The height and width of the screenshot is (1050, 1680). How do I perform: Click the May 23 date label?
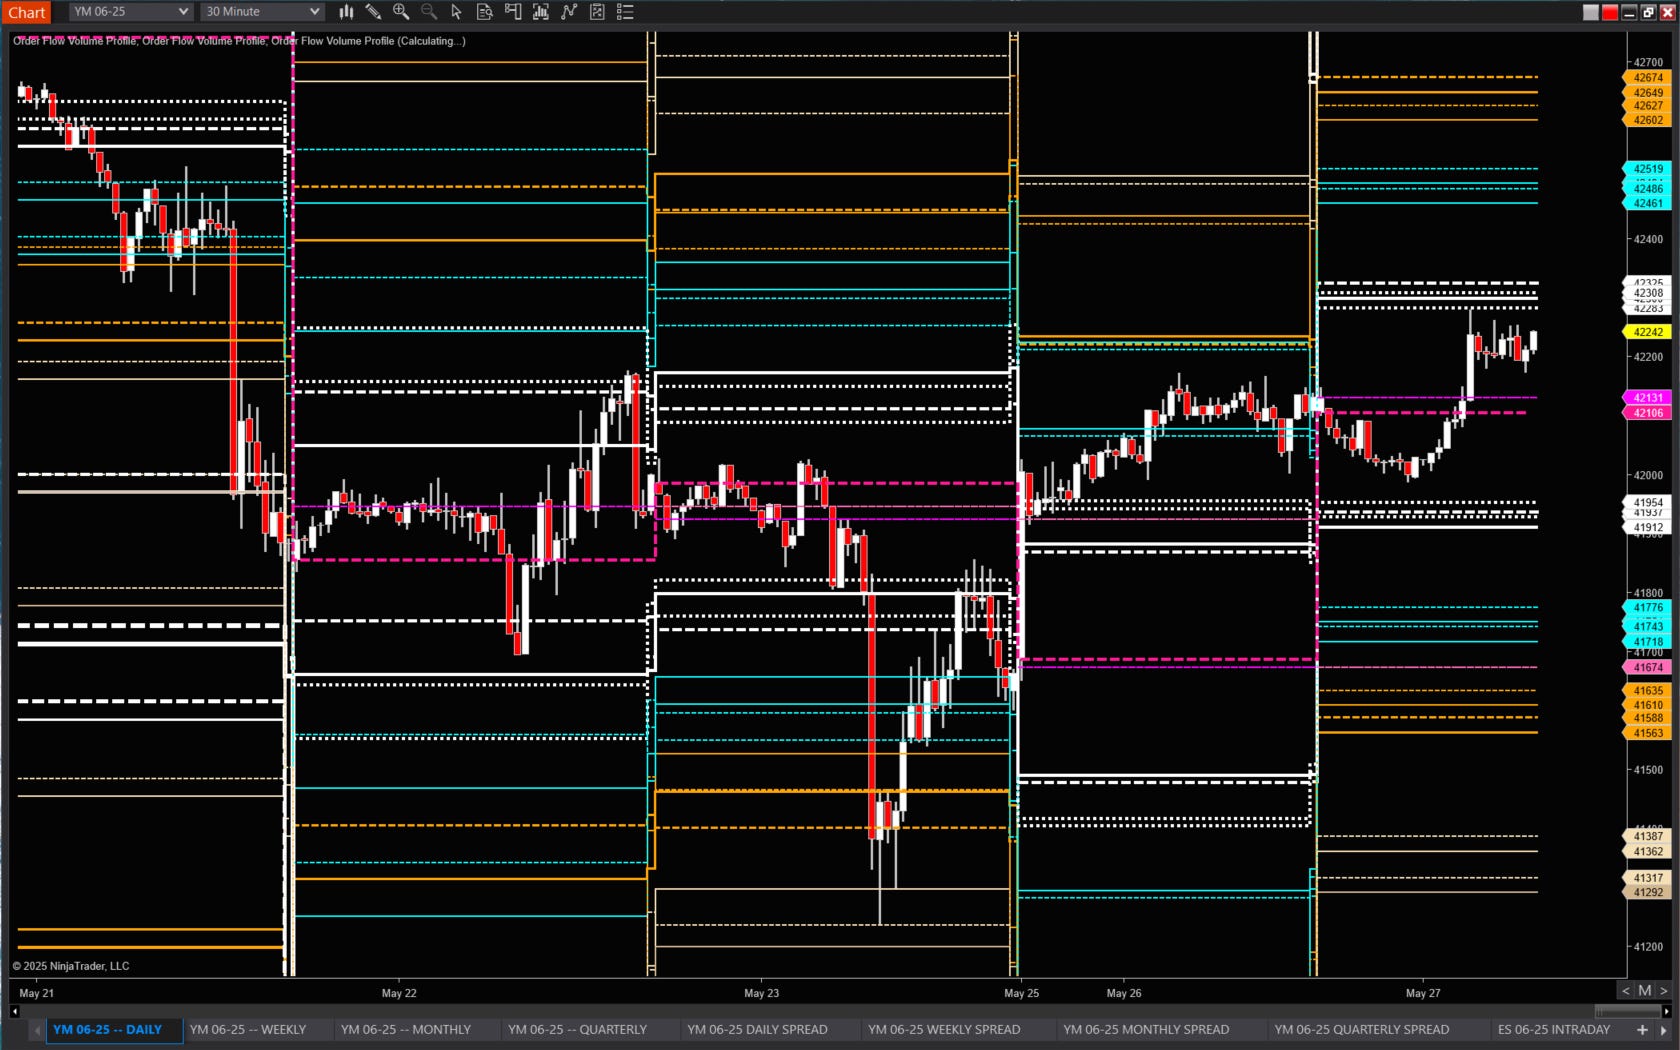point(761,993)
